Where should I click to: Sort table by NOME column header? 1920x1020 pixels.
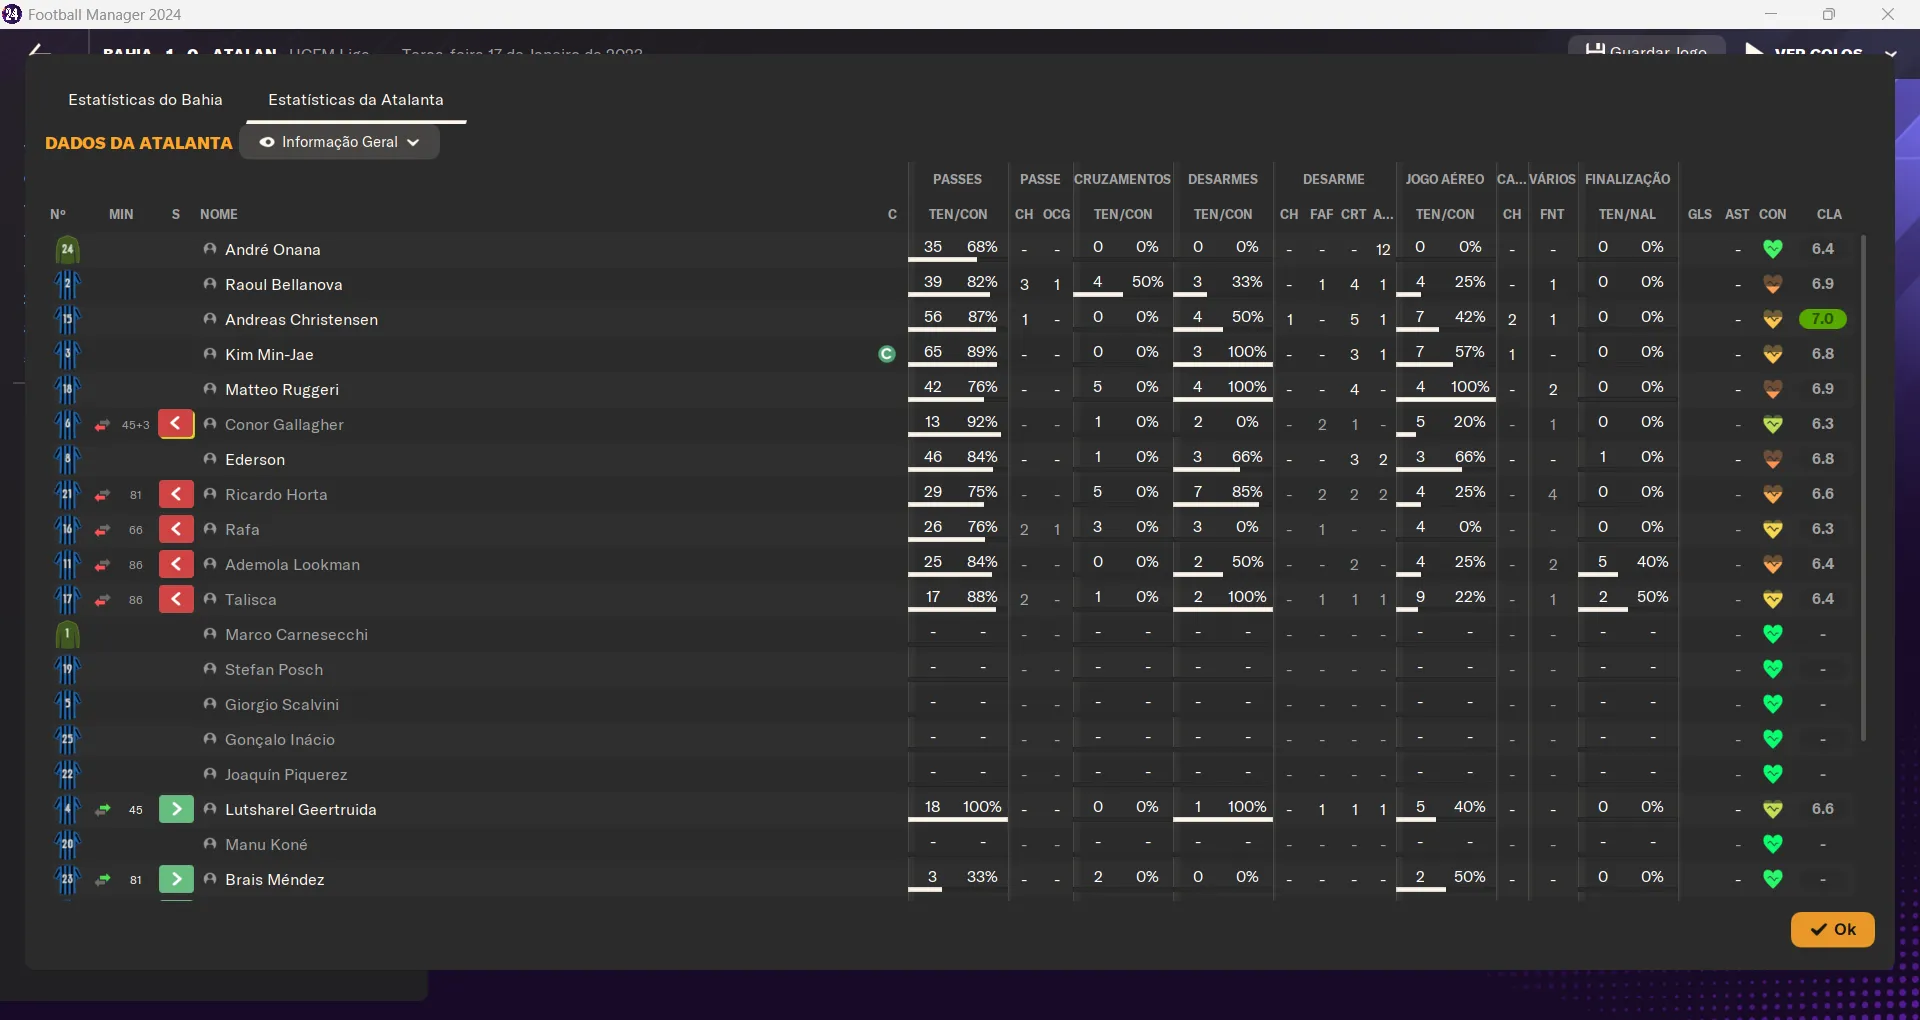(x=219, y=214)
